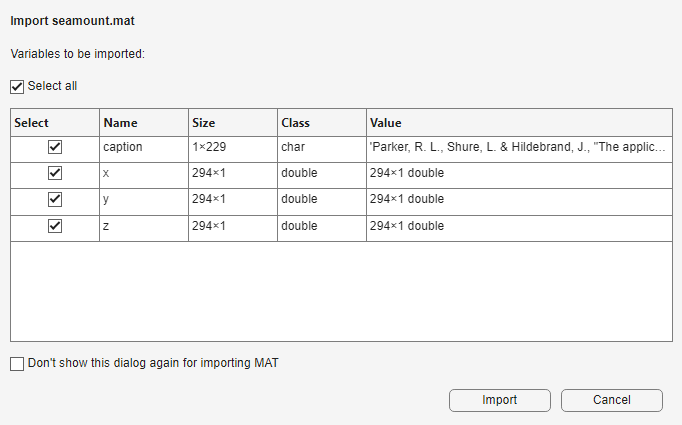Uncheck the x variable checkbox

point(55,173)
